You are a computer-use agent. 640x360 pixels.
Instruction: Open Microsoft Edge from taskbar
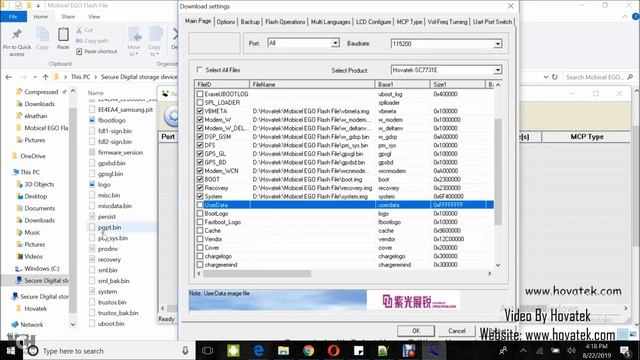(258, 351)
